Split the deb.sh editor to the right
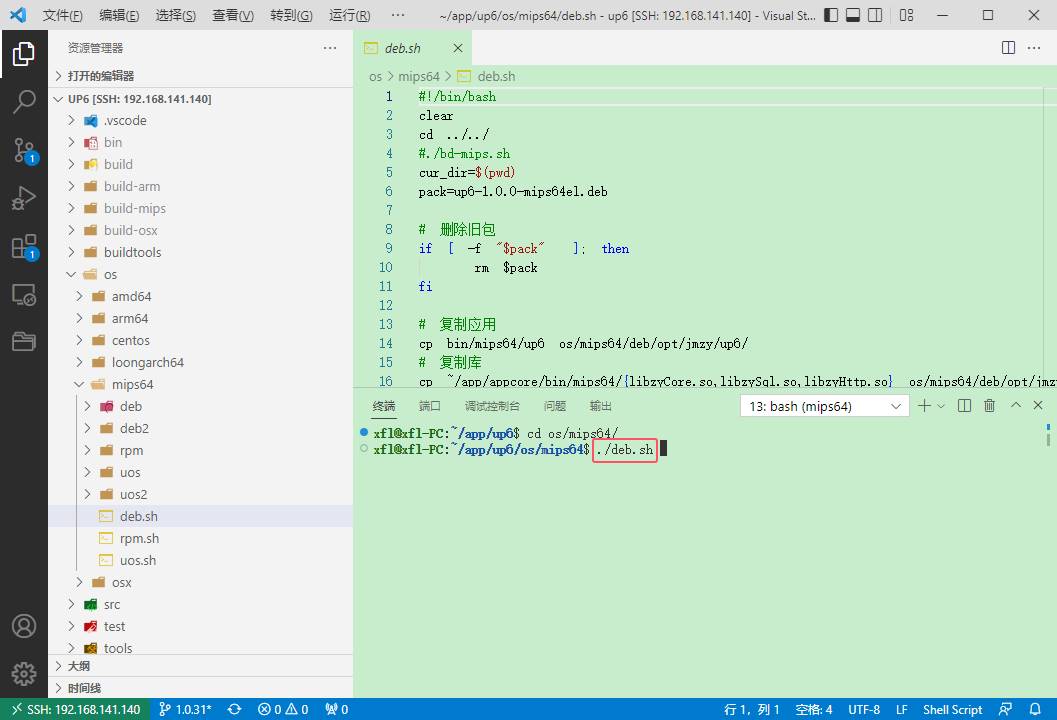 tap(1009, 48)
